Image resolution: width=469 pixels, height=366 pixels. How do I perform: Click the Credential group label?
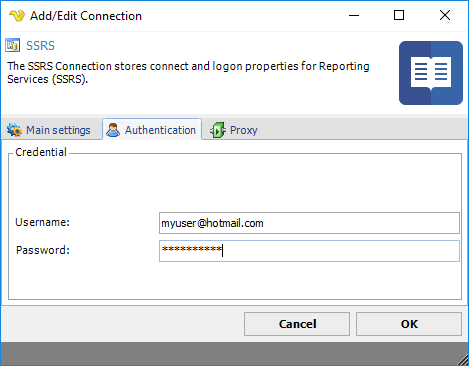[41, 152]
